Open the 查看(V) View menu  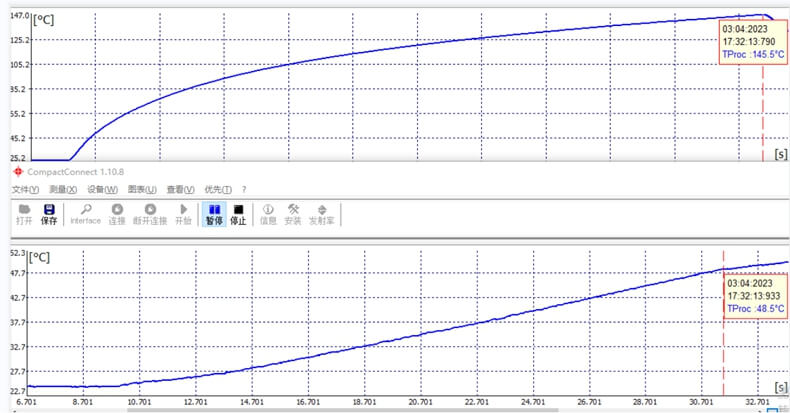pyautogui.click(x=181, y=189)
